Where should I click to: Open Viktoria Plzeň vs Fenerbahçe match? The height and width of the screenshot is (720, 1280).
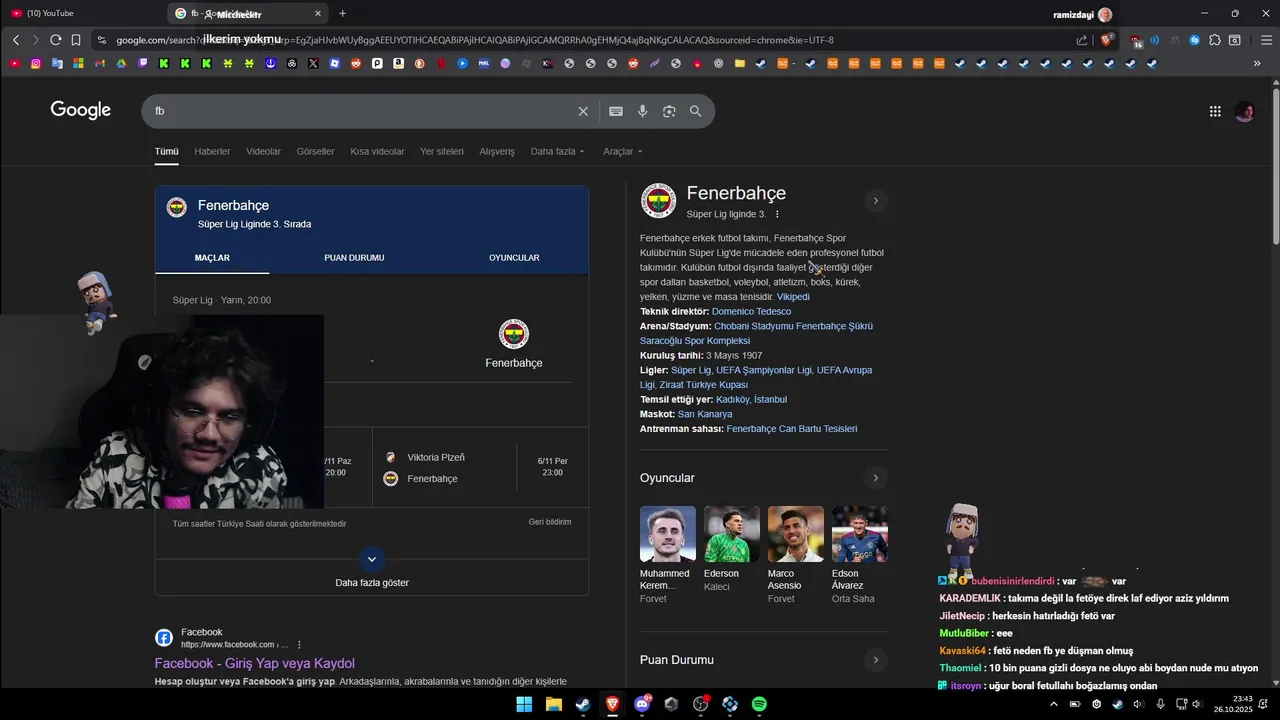480,468
